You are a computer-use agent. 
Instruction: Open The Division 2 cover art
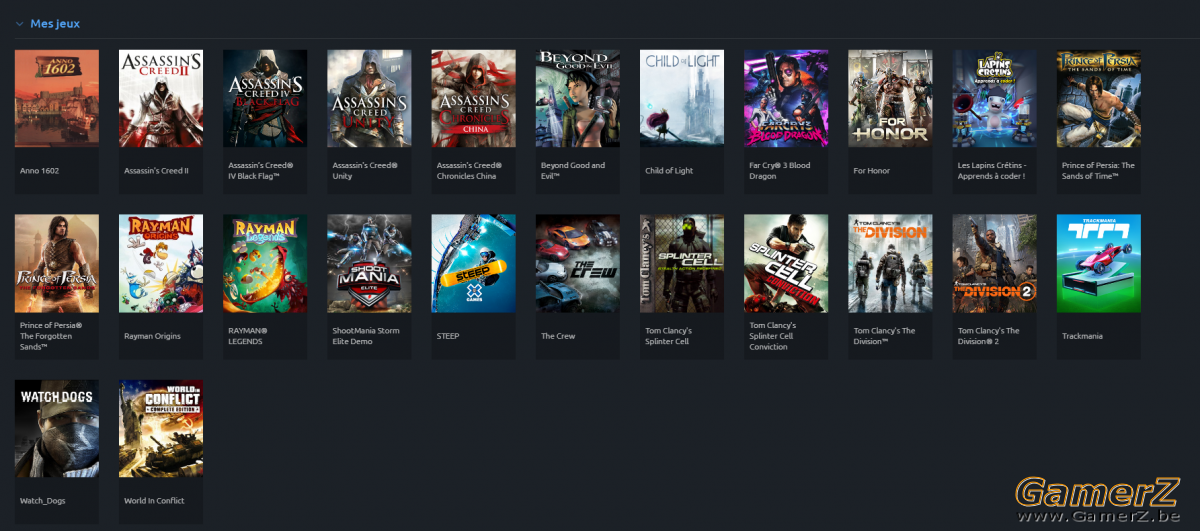(994, 263)
